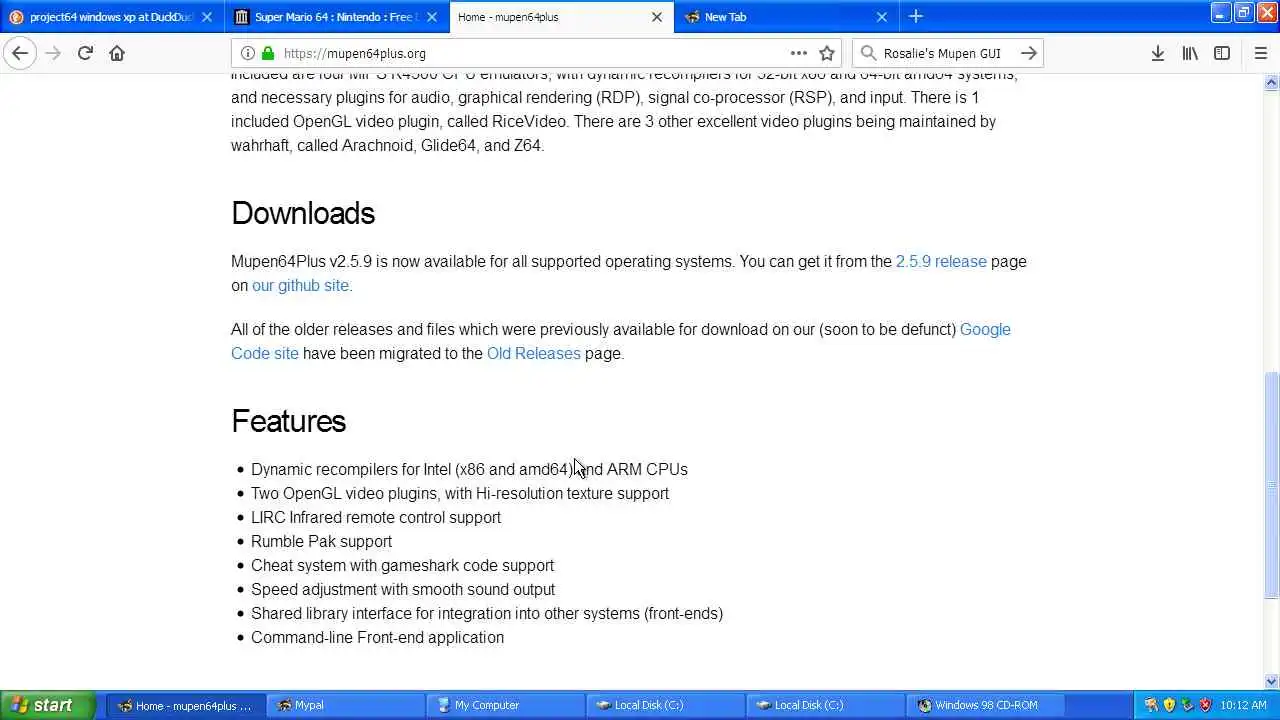The height and width of the screenshot is (720, 1280).
Task: Open the our github site link
Action: click(300, 285)
